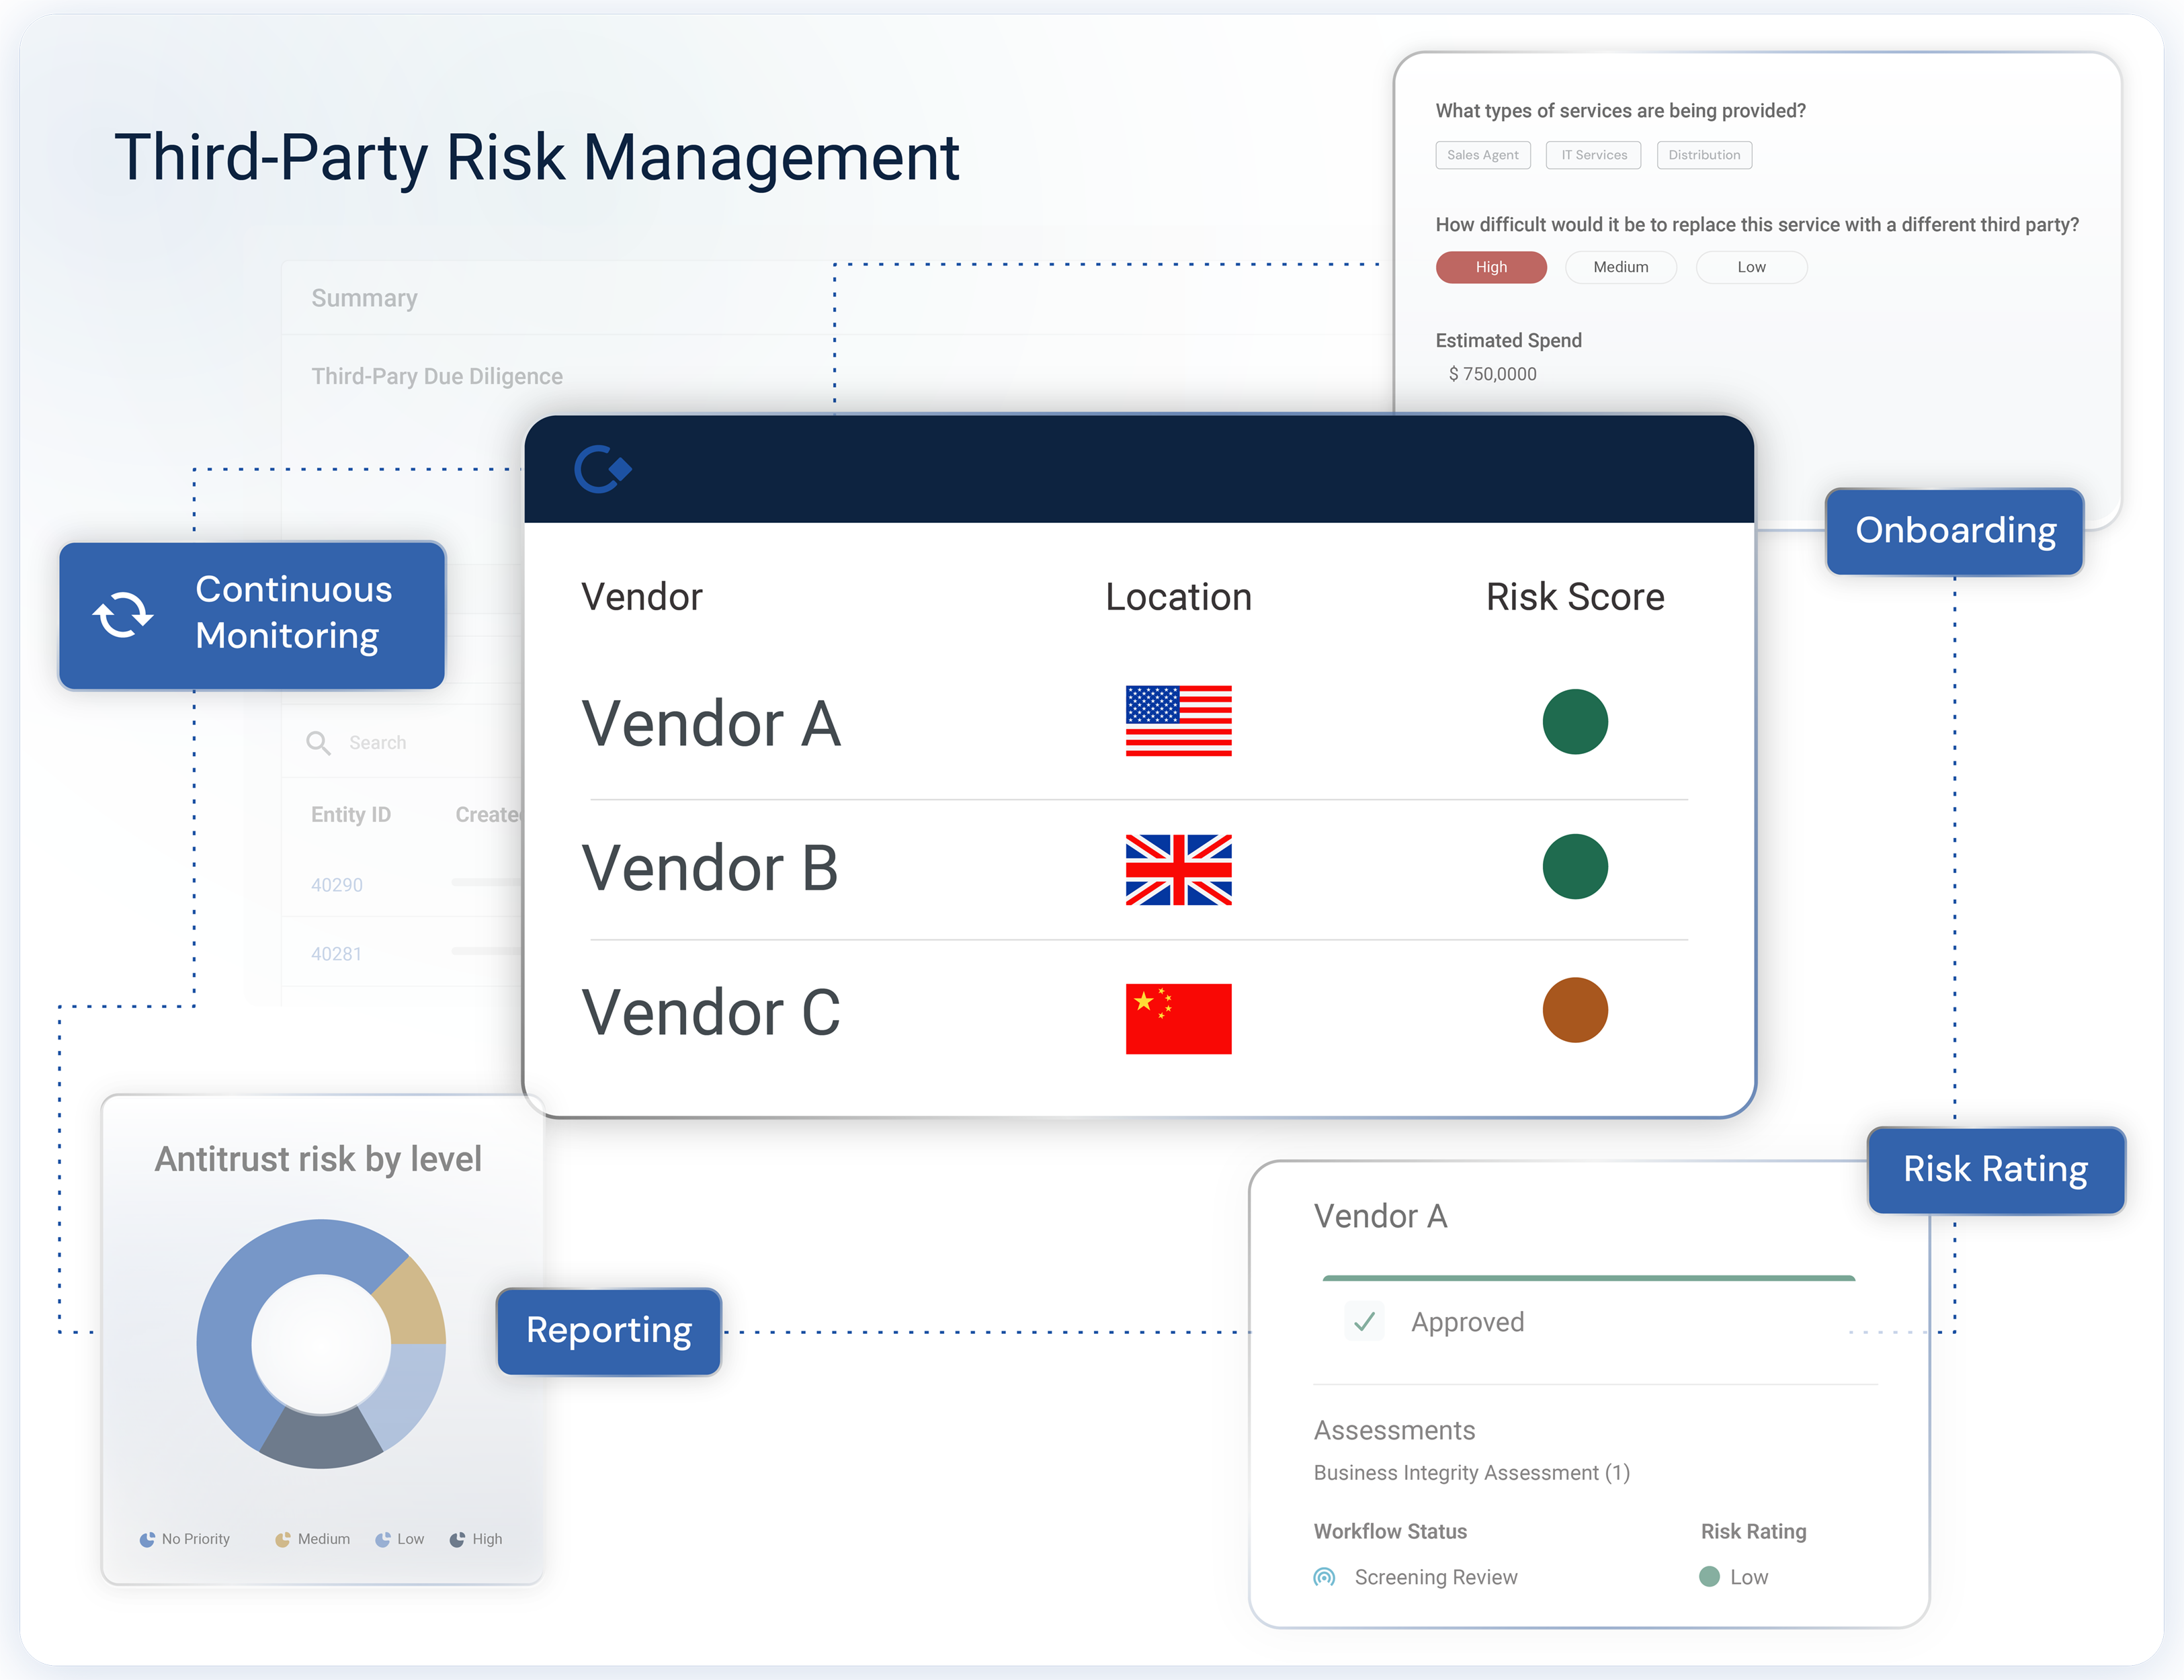Click the Screening Review status icon
This screenshot has height=1680, width=2184.
pyautogui.click(x=1324, y=1577)
